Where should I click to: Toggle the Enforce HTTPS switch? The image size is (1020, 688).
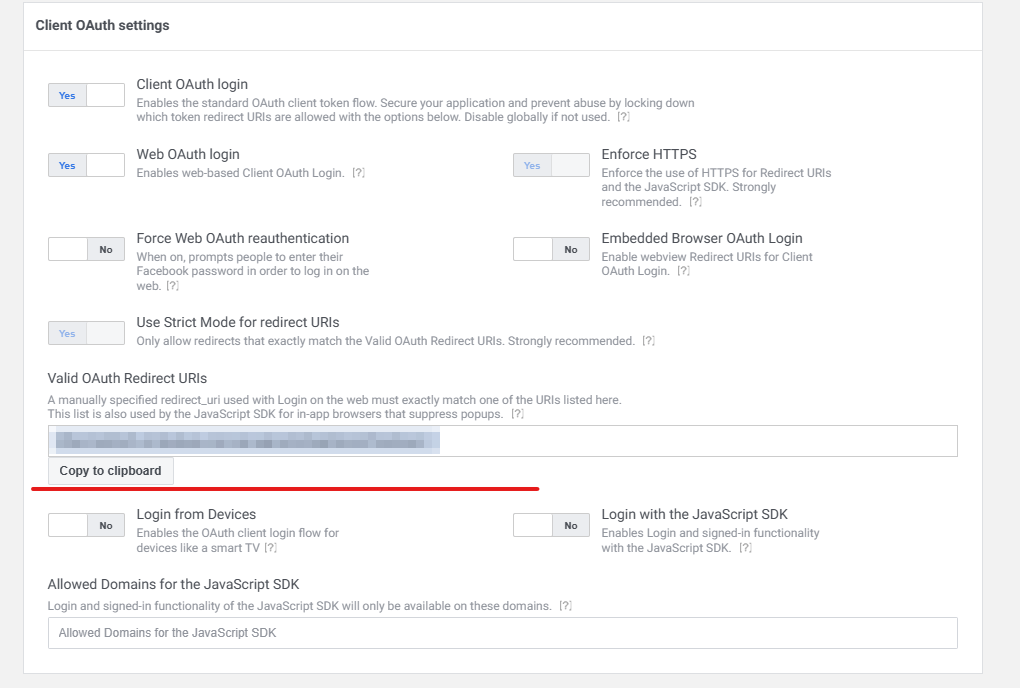pyautogui.click(x=552, y=165)
